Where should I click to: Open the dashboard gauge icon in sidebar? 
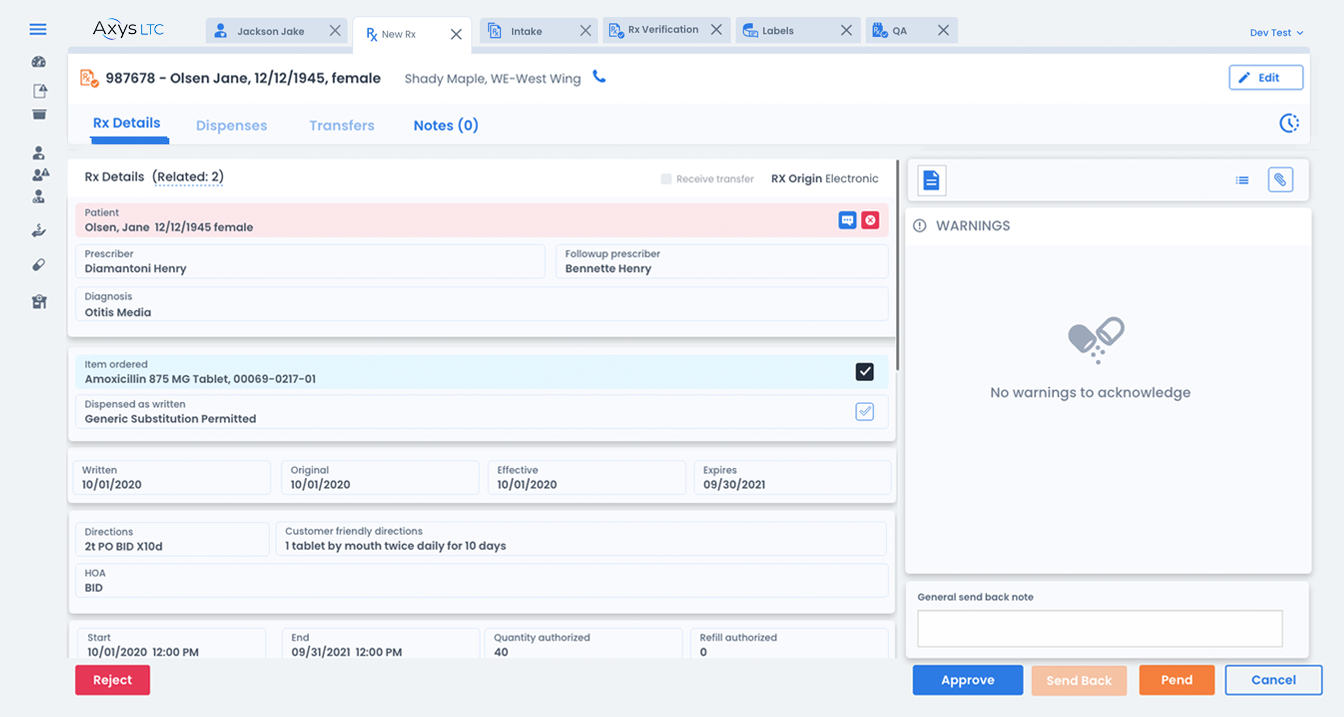[x=39, y=62]
